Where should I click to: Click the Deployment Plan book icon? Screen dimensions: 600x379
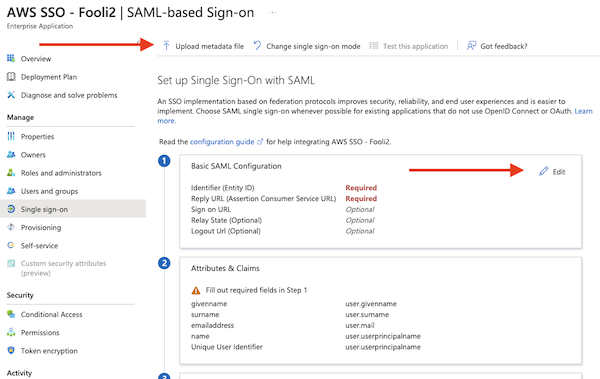(x=11, y=77)
